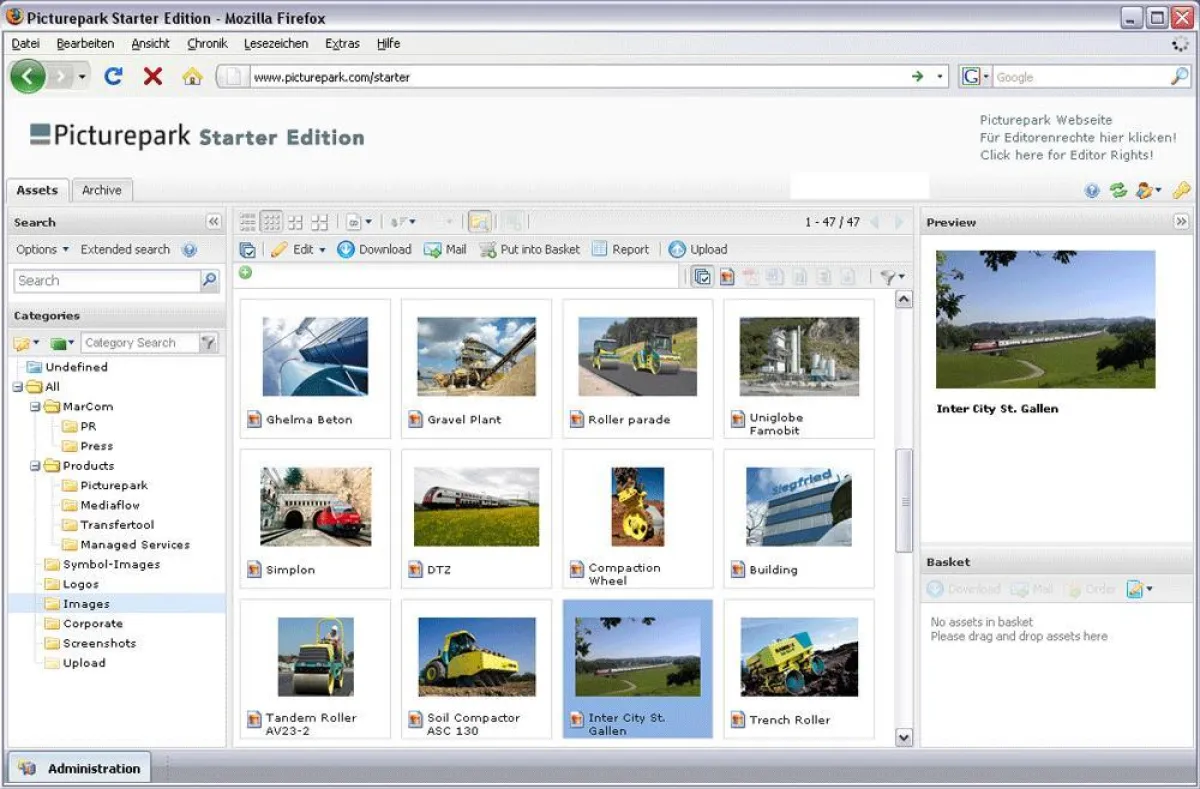Click the Mail icon to send assets
Screen dimensions: 1200x789
coord(433,249)
